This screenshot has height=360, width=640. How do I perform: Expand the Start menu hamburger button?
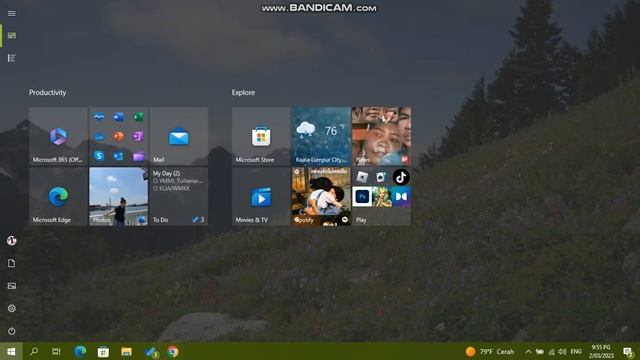[x=11, y=13]
